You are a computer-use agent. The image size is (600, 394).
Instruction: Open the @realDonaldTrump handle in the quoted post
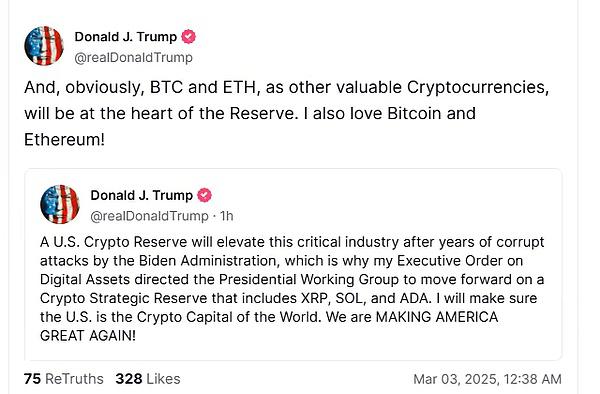click(x=150, y=216)
